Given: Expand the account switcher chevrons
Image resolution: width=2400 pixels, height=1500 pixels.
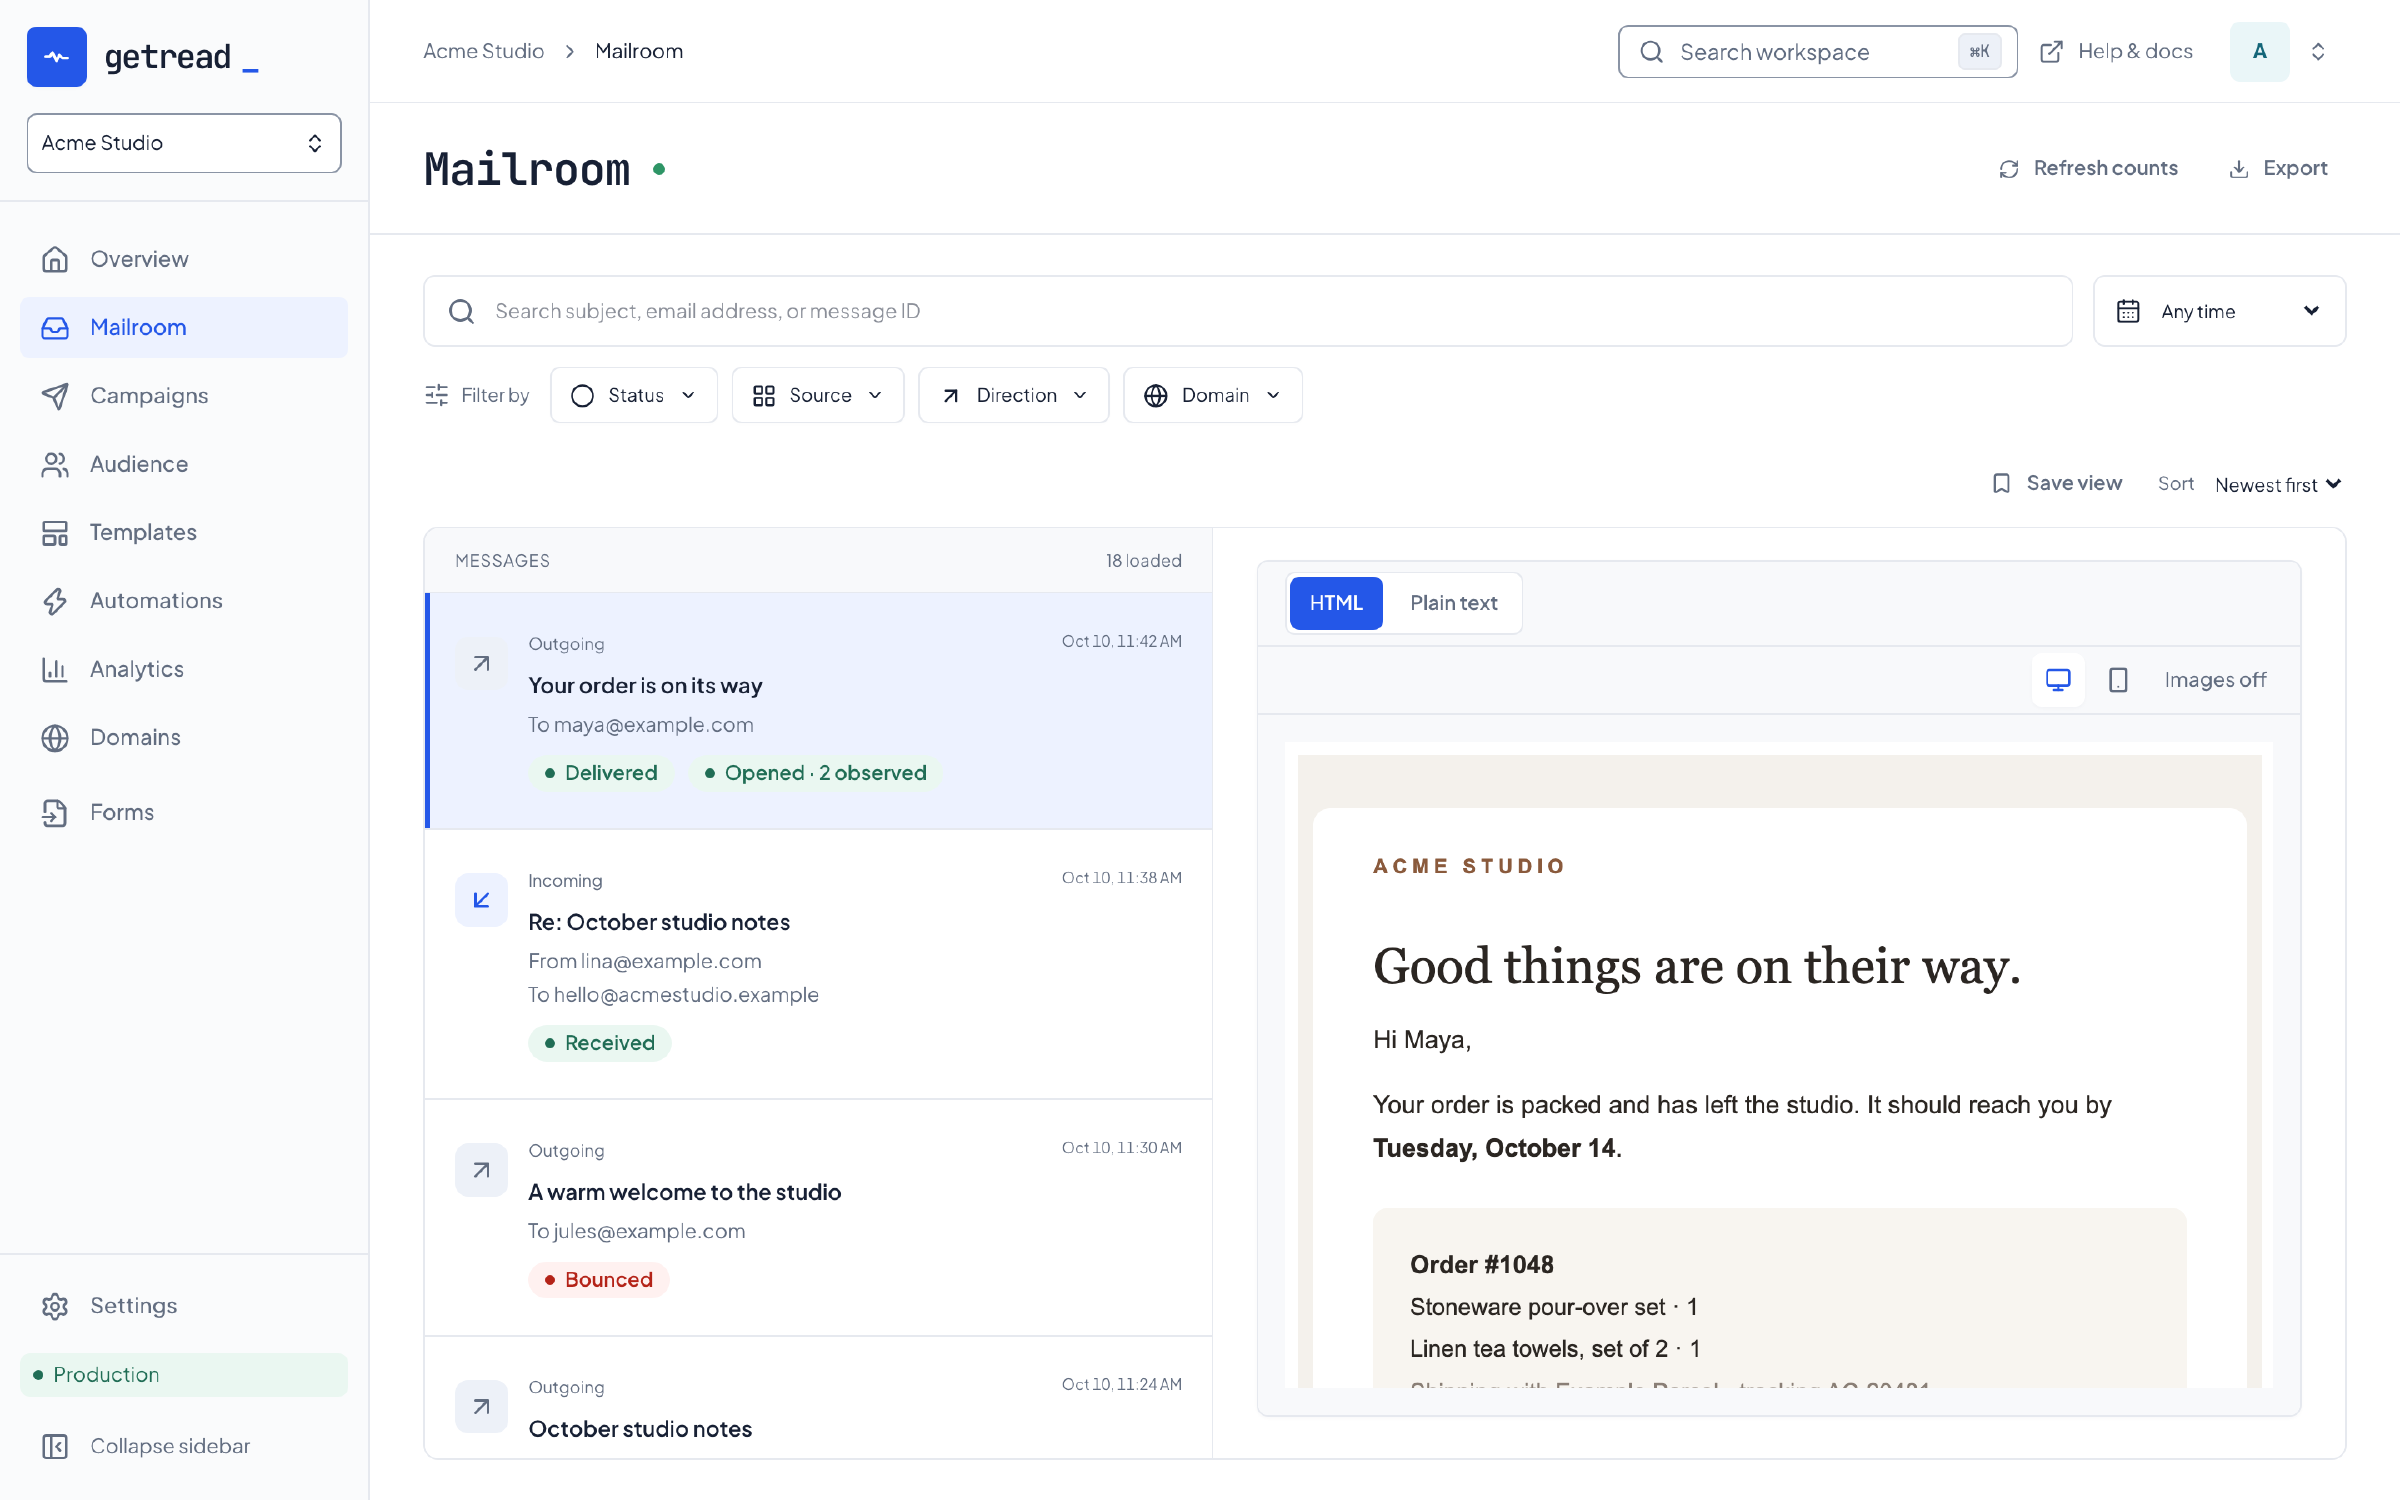Looking at the screenshot, I should point(2318,51).
